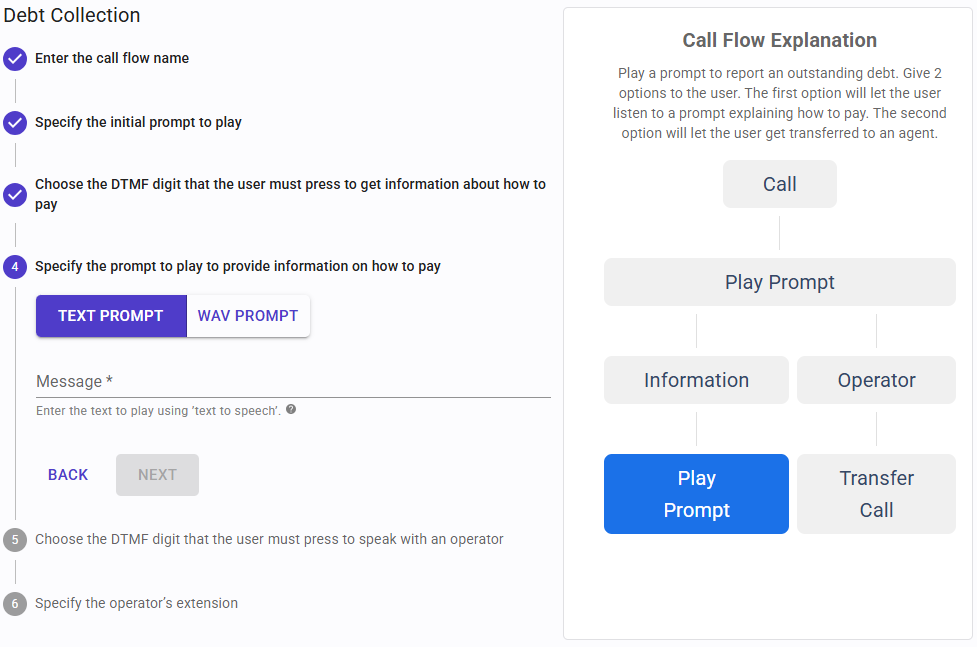Select the numbered circle for step 4
This screenshot has height=647, width=977.
pyautogui.click(x=14, y=267)
